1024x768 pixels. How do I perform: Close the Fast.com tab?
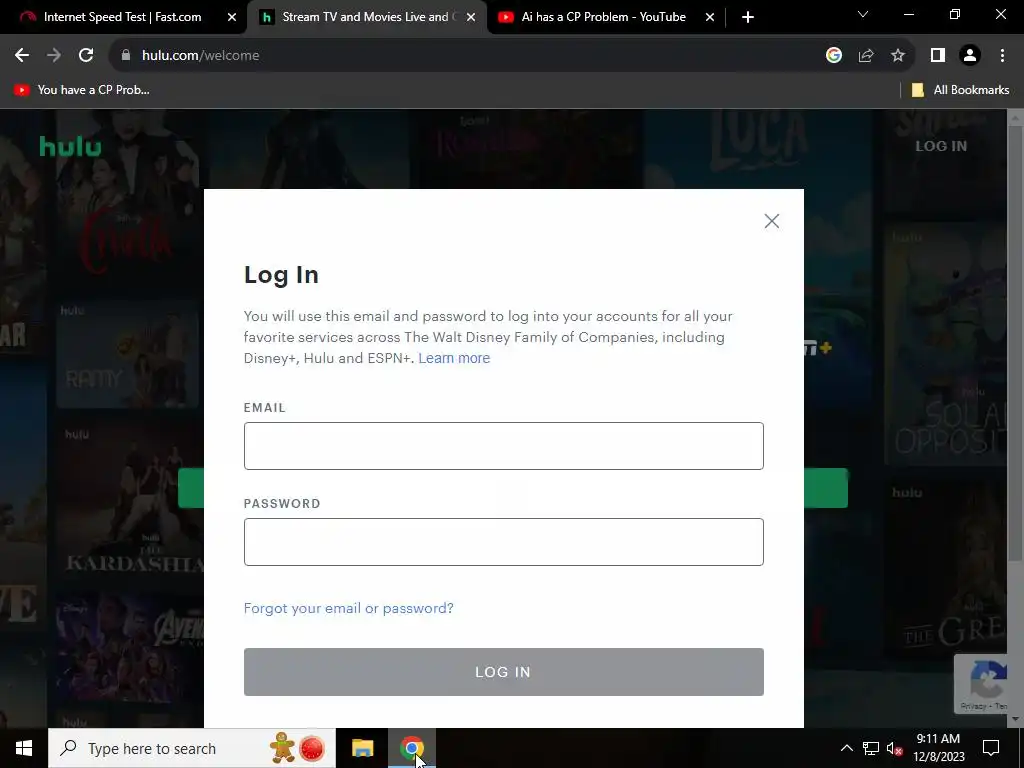coord(232,18)
